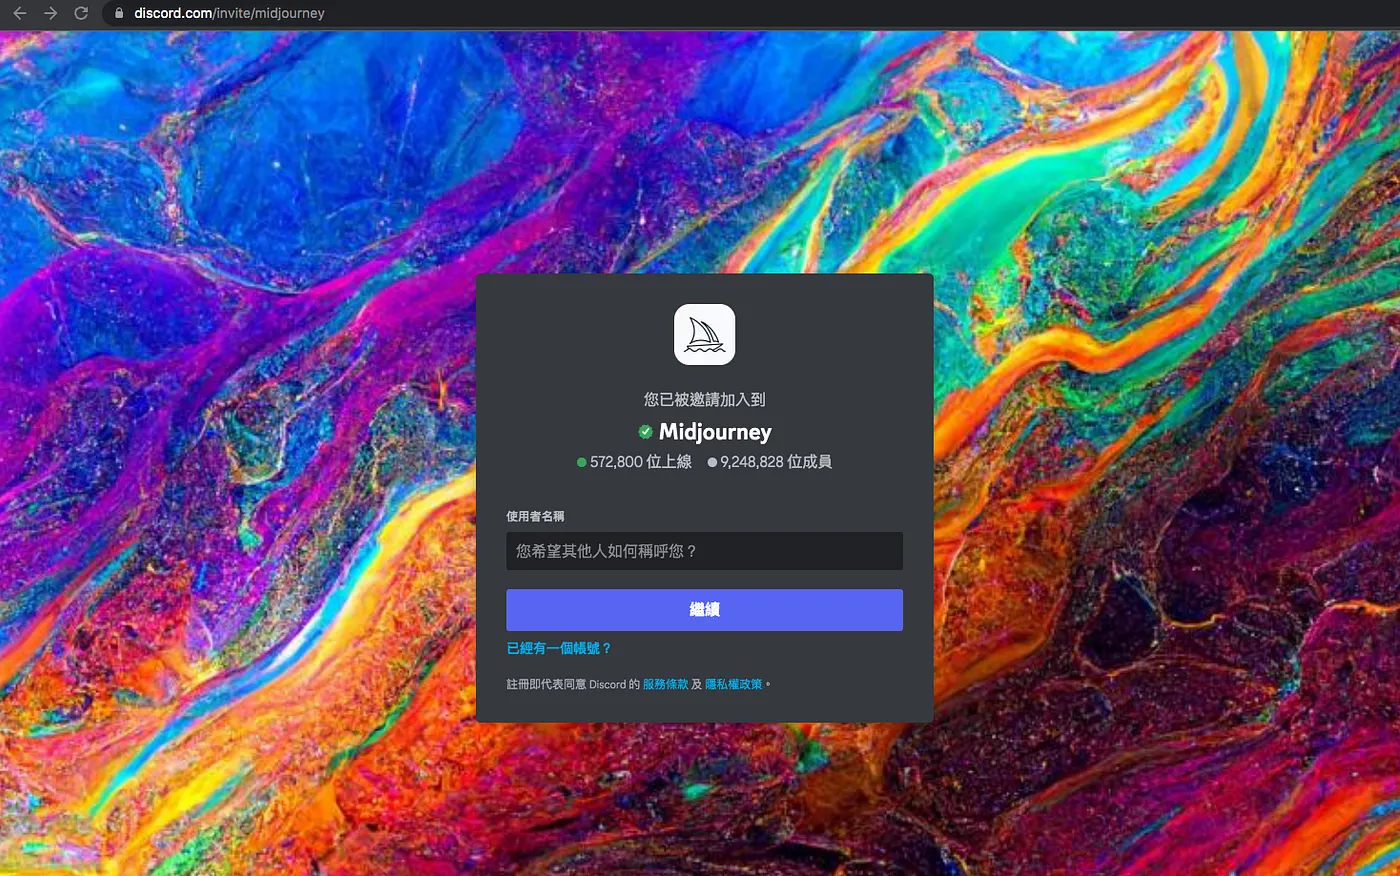Open the 隱私權政策 privacy policy link

[x=733, y=684]
